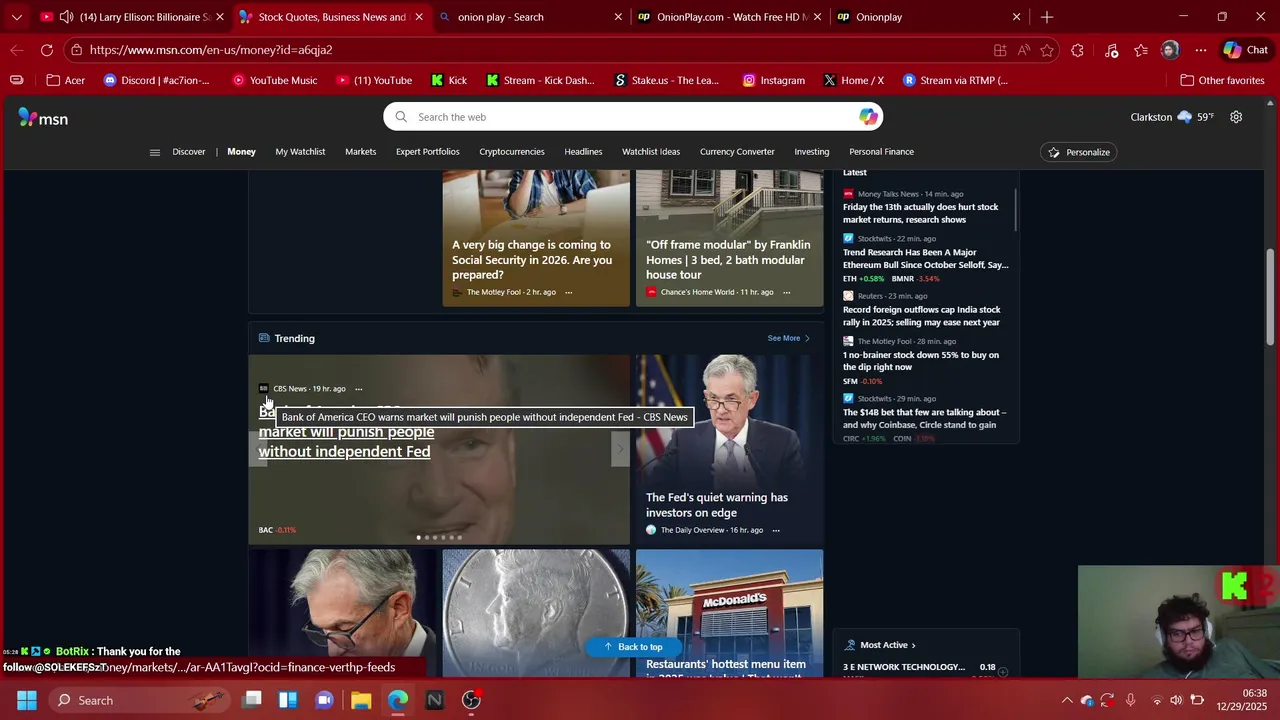The image size is (1280, 720).
Task: Open The Fed's quiet warning article
Action: (x=716, y=505)
